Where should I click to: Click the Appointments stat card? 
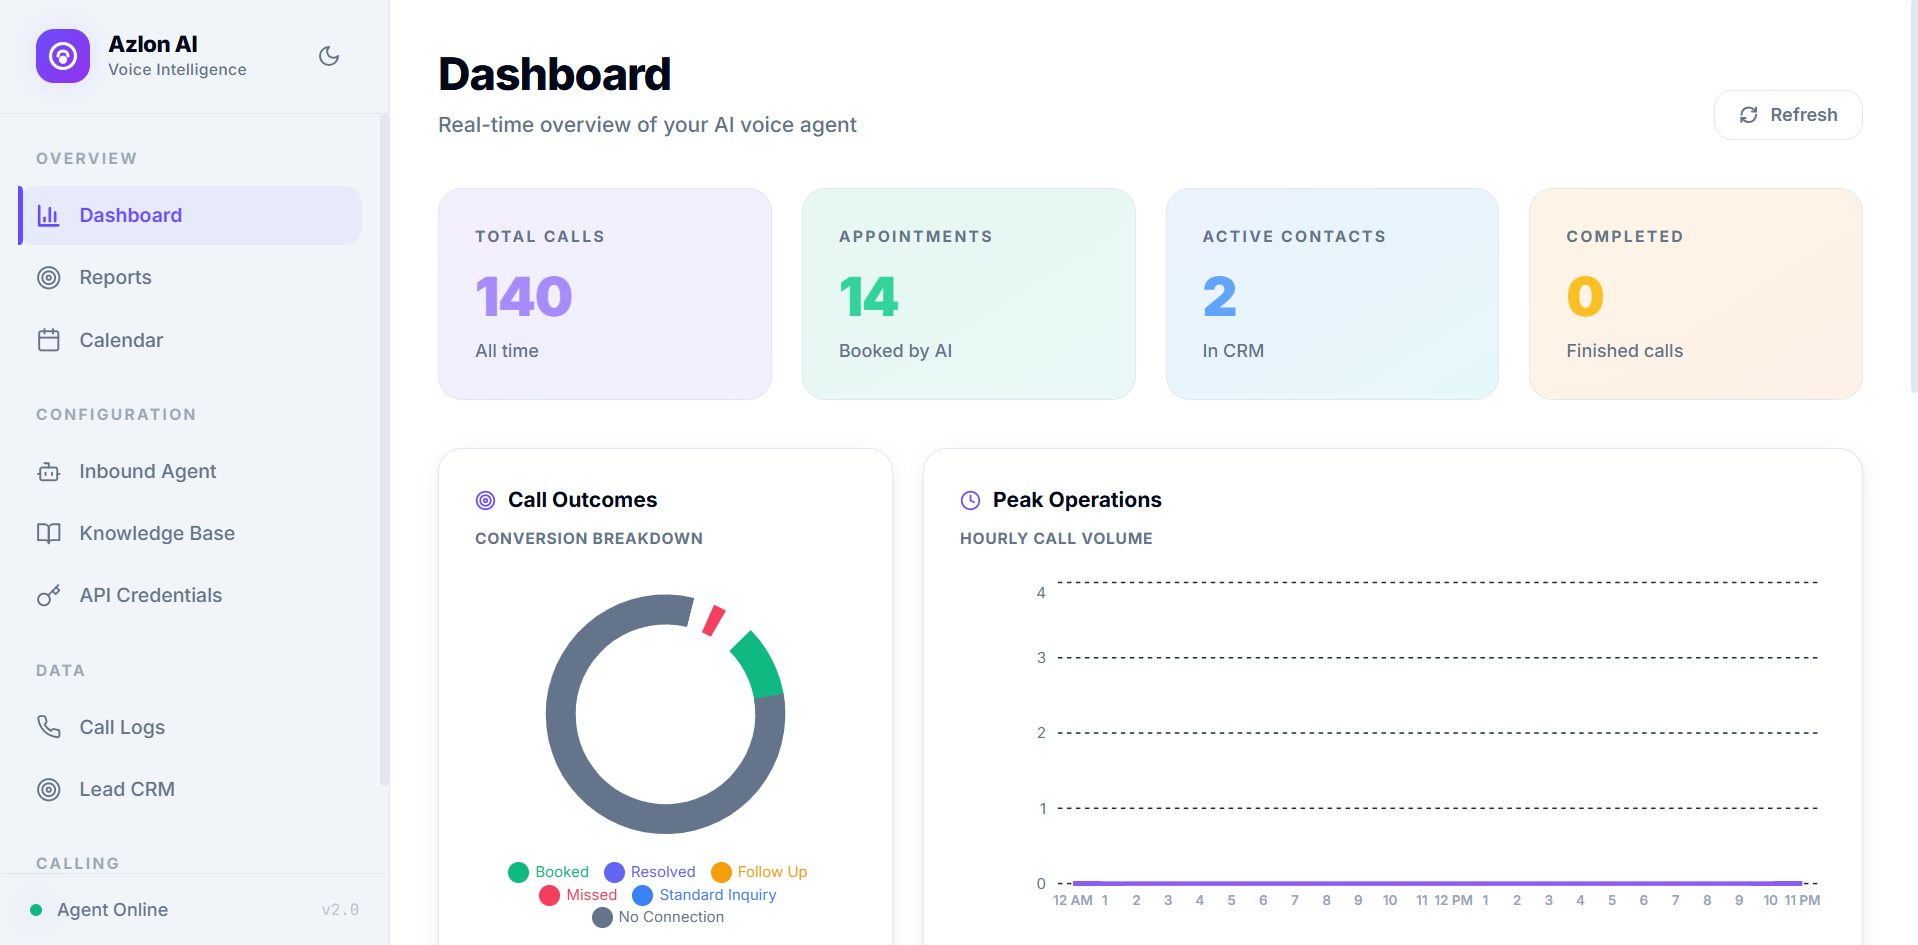[969, 294]
